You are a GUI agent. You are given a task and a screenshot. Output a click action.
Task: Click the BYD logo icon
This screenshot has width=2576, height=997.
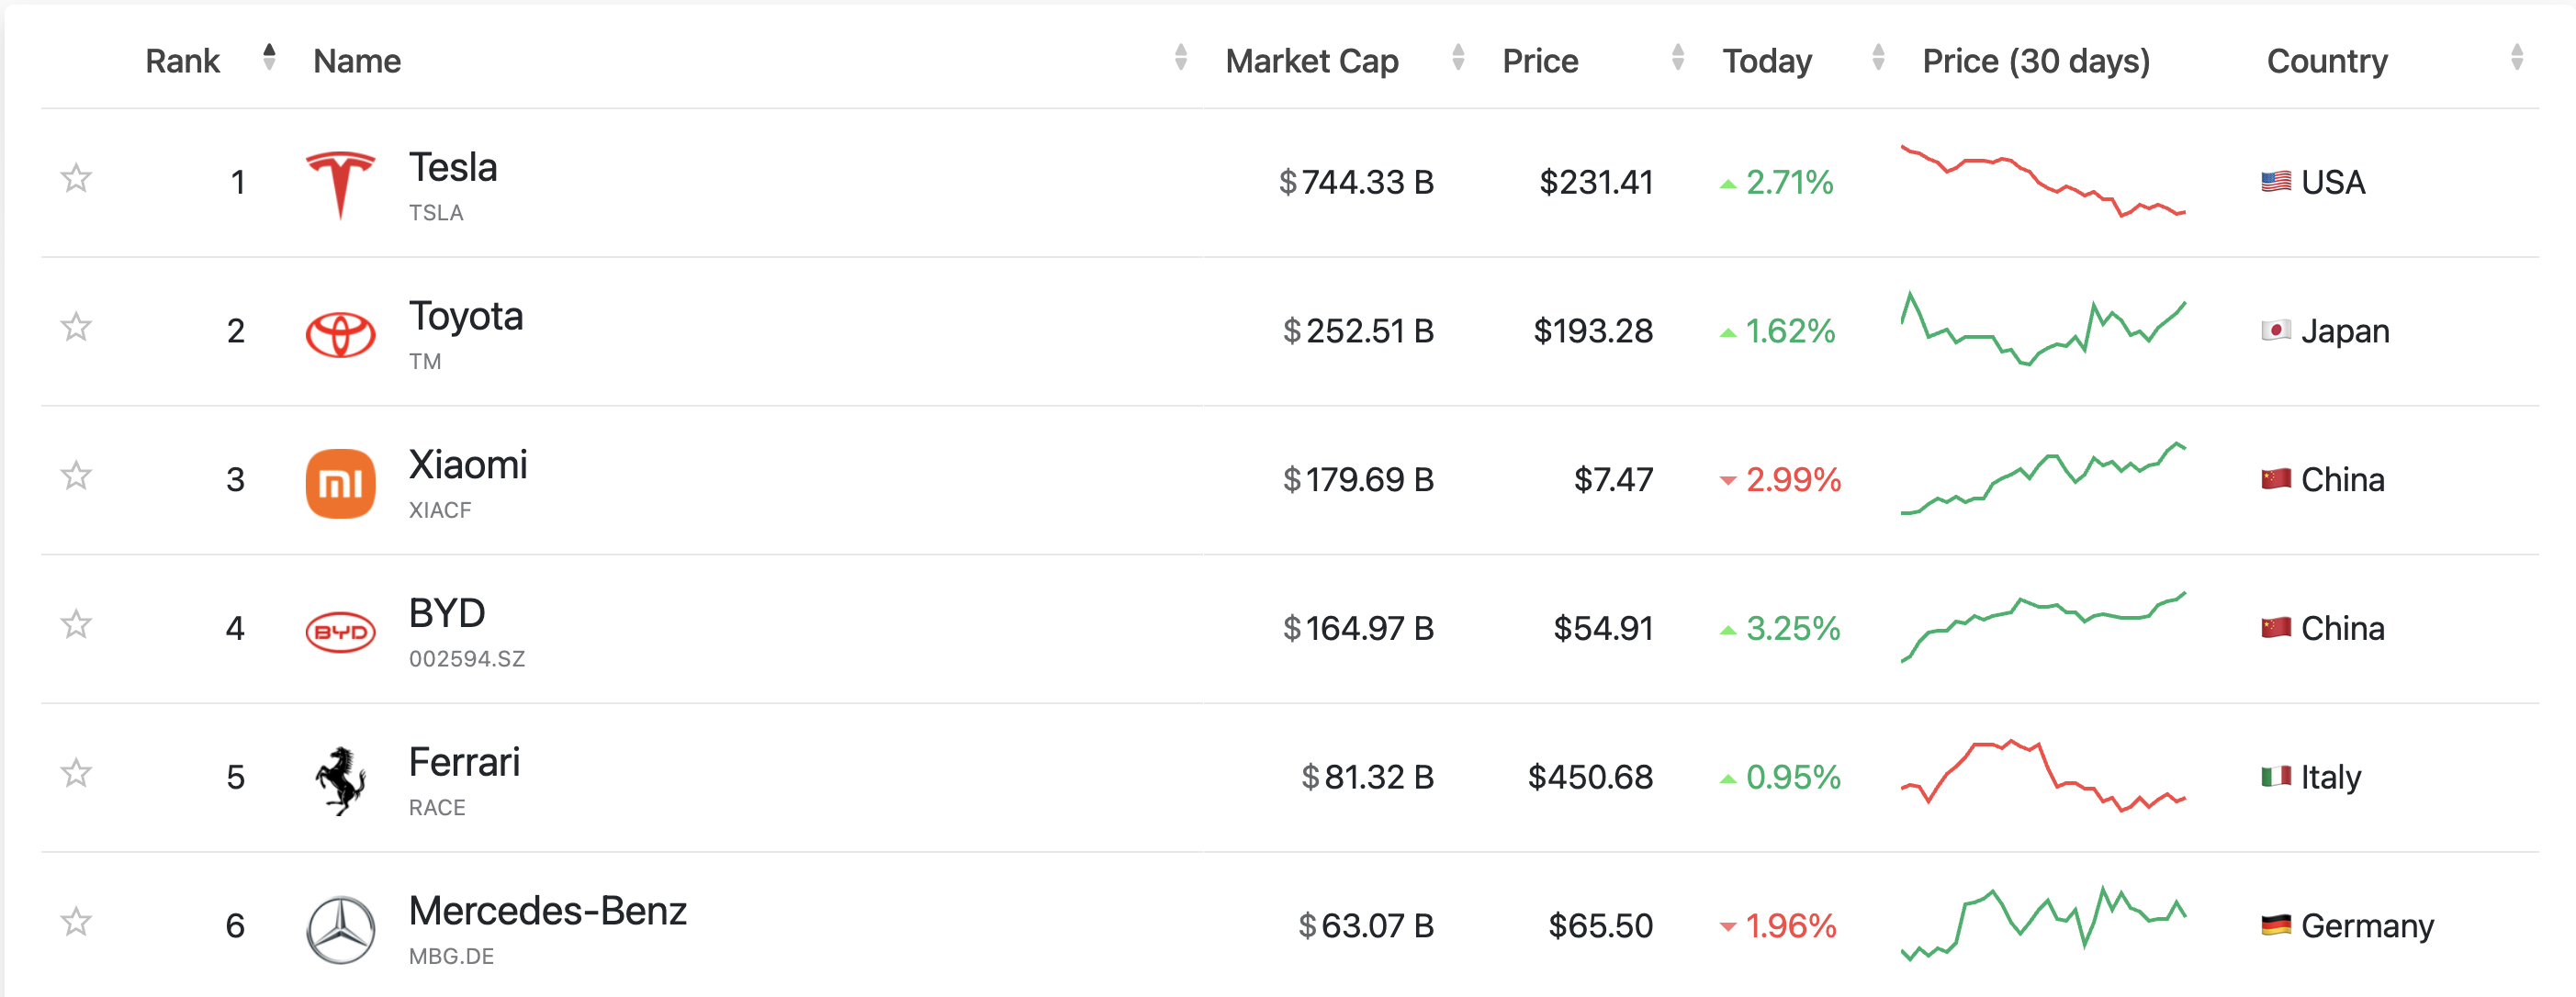point(340,632)
